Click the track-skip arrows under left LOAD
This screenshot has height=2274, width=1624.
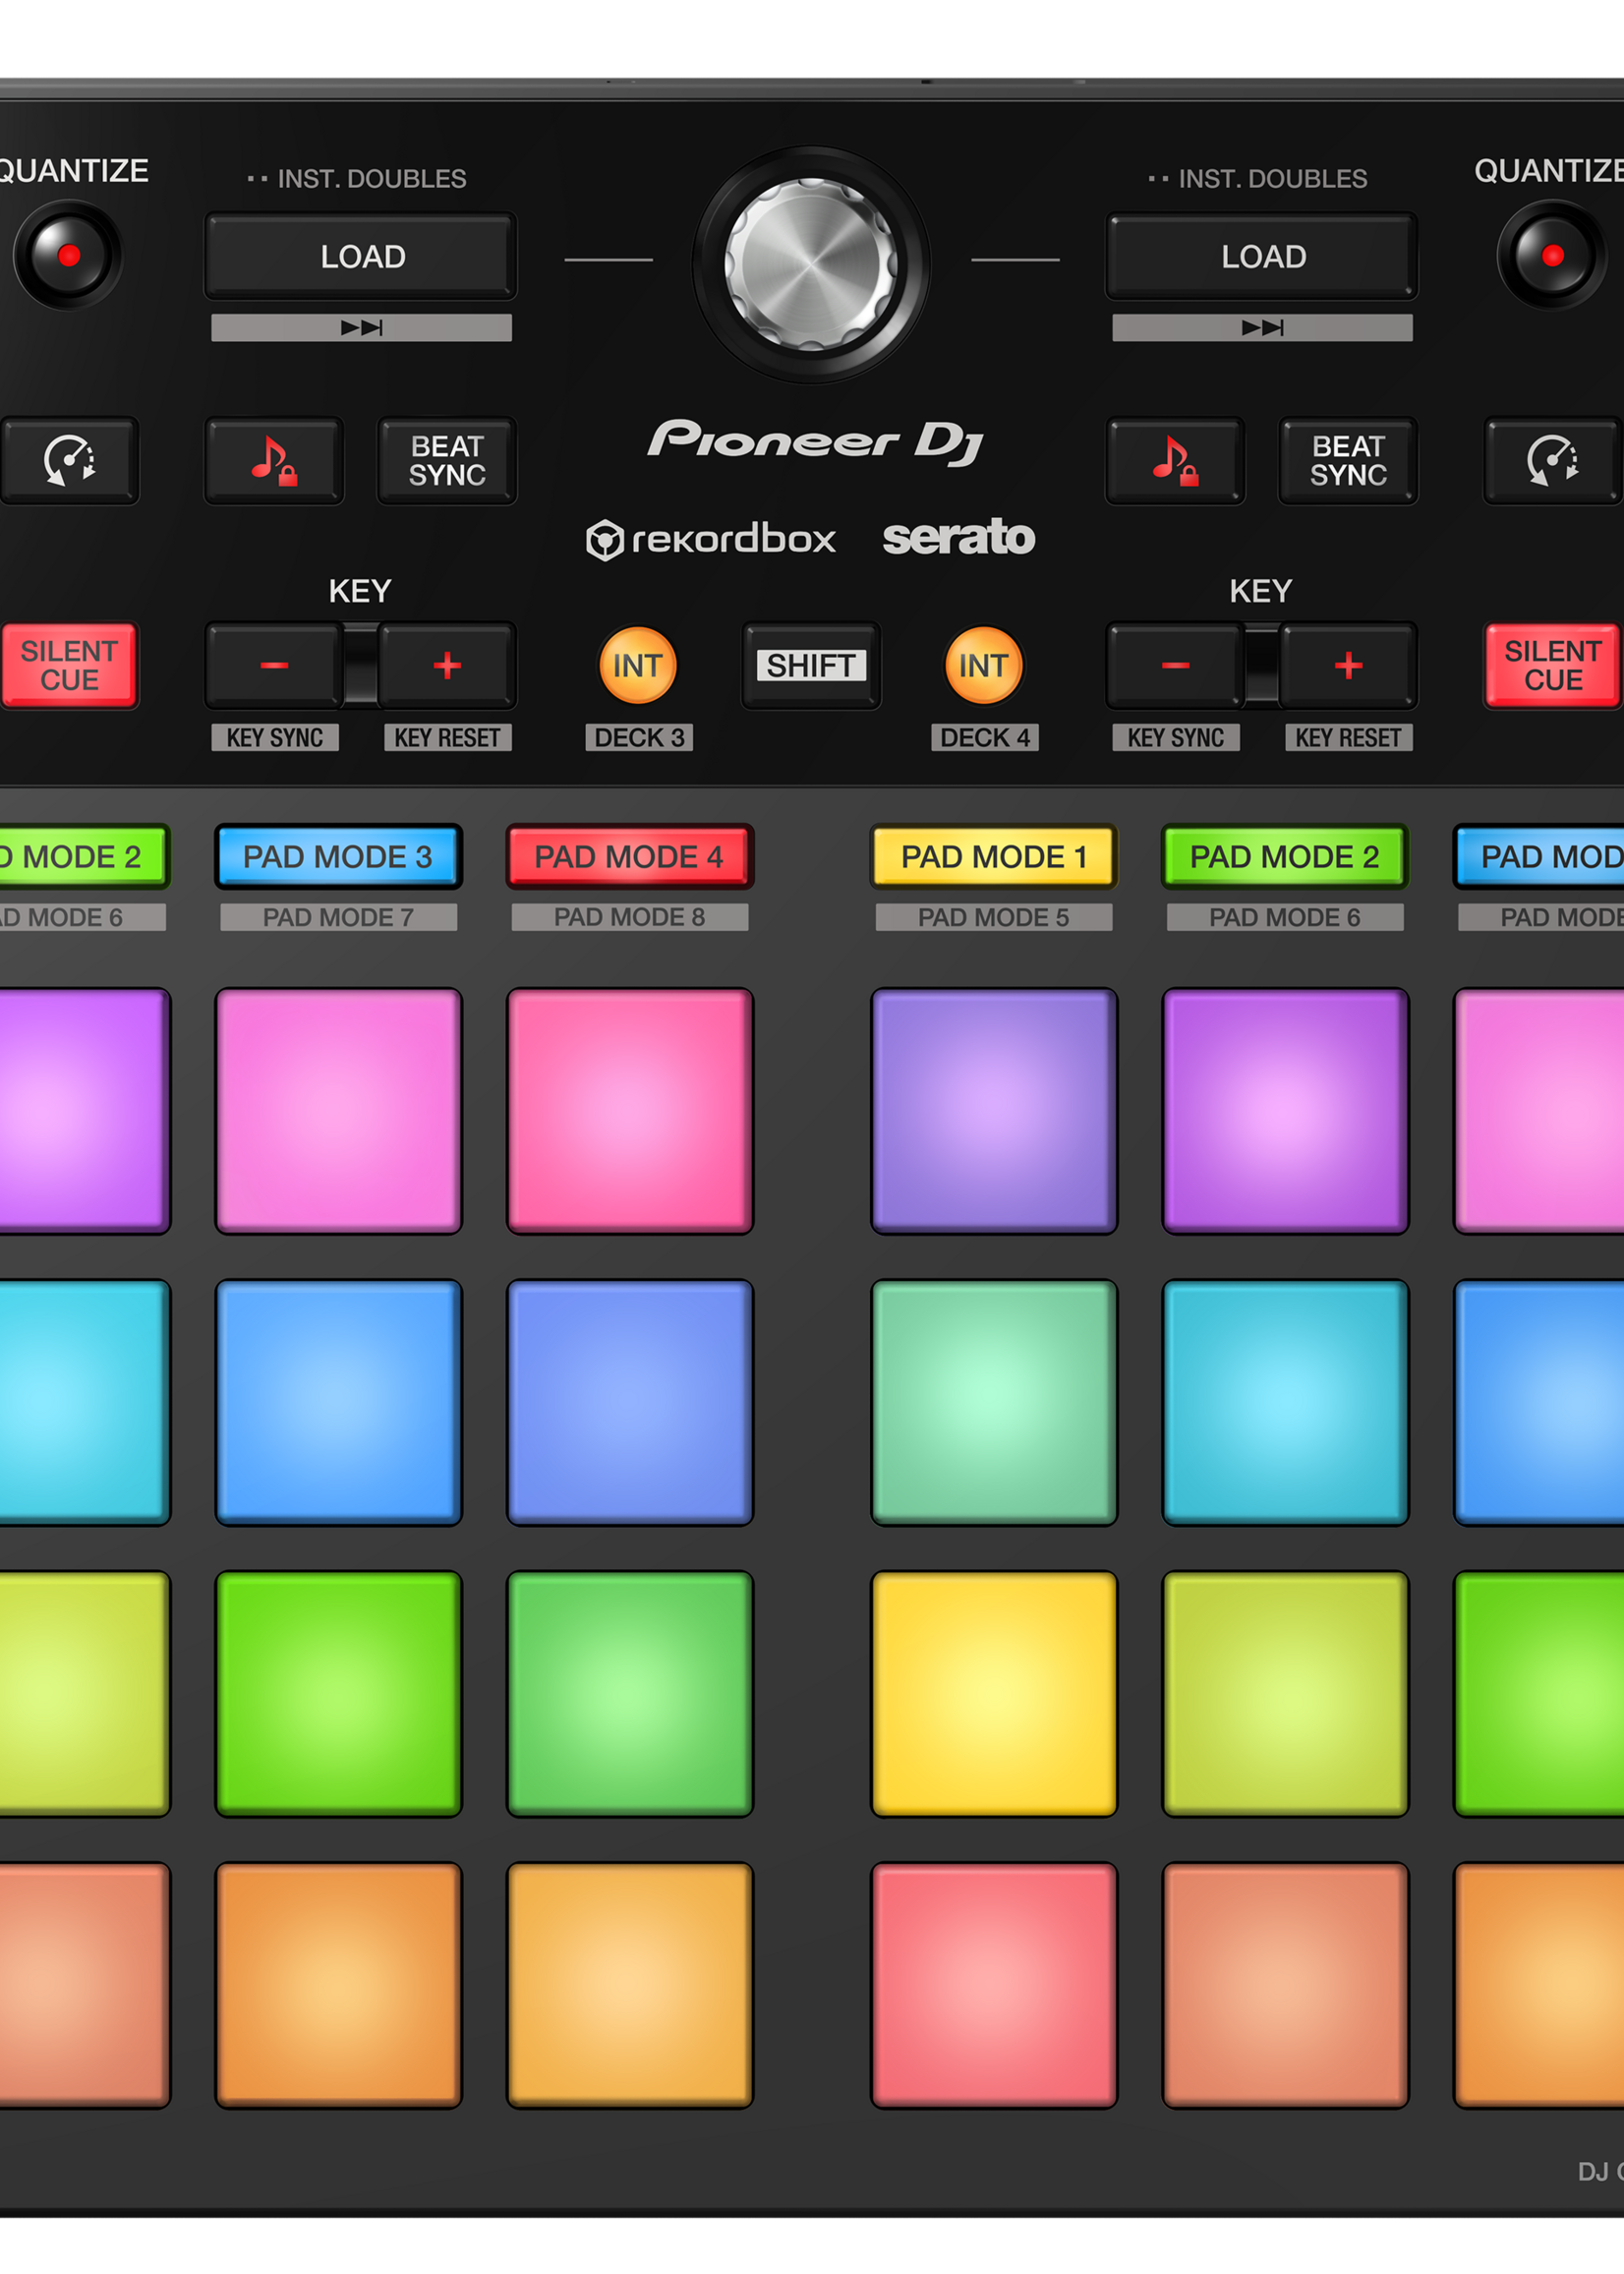pos(361,327)
